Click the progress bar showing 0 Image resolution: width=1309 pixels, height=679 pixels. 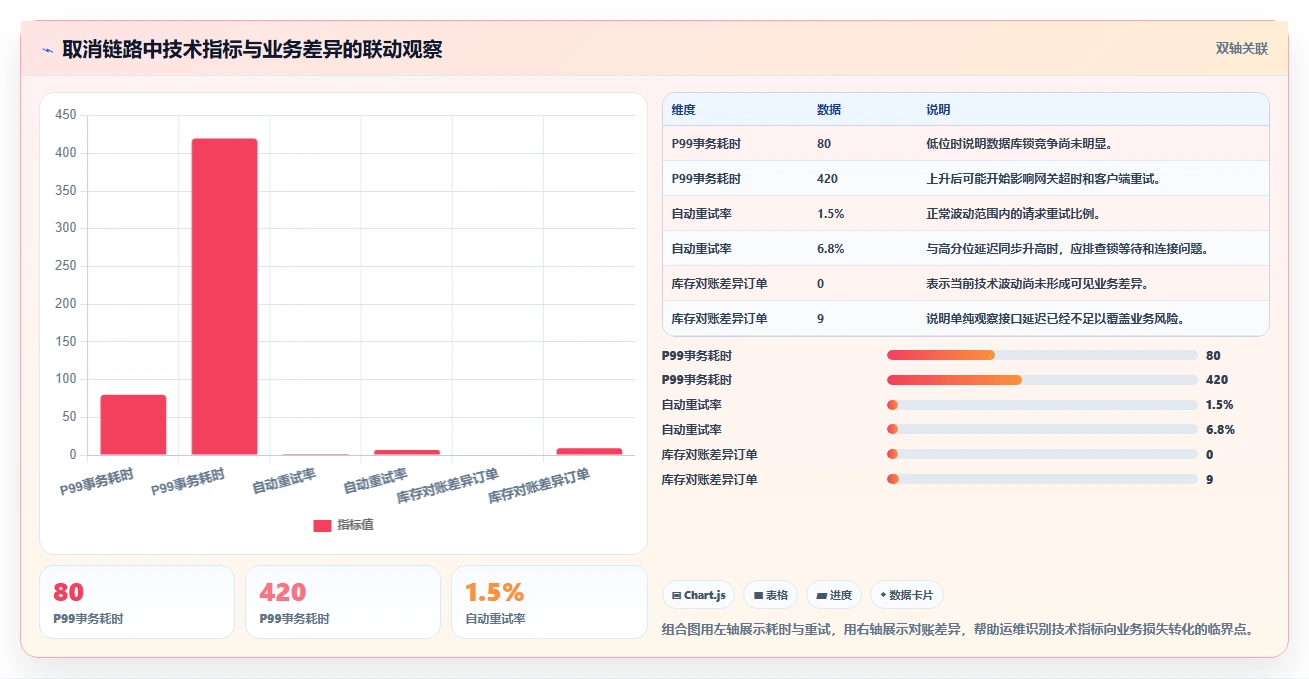click(1042, 454)
